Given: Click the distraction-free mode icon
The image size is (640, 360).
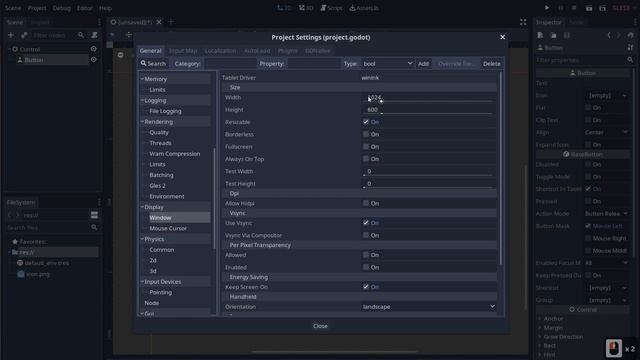Looking at the screenshot, I should point(523,22).
